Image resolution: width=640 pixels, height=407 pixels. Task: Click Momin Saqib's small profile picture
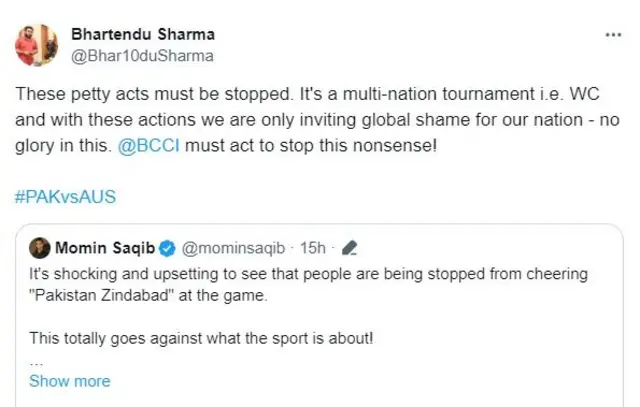click(40, 247)
